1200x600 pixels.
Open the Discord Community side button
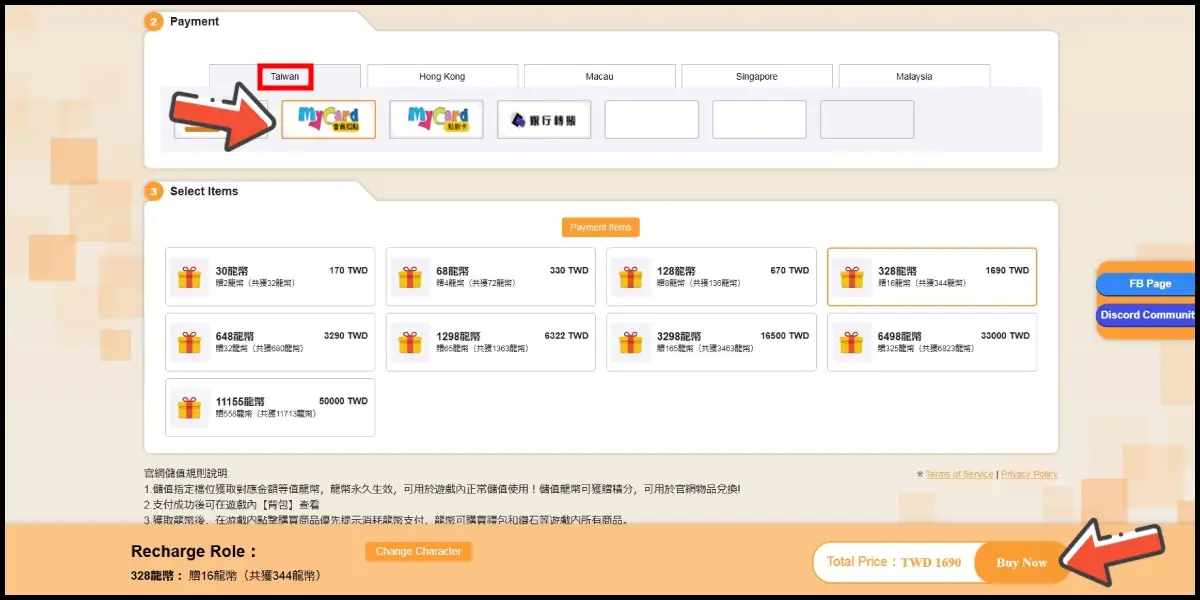[1146, 315]
